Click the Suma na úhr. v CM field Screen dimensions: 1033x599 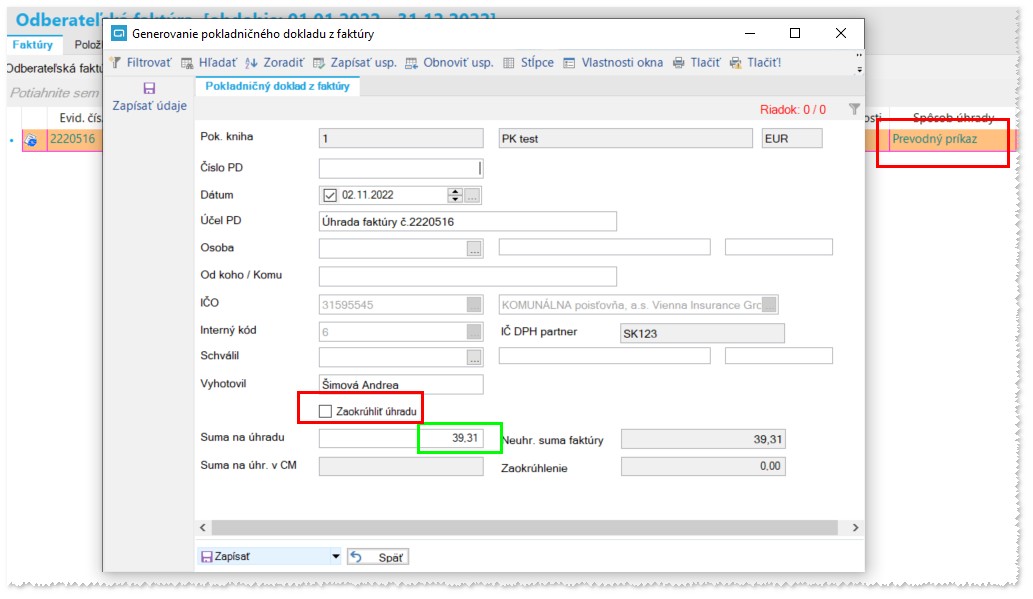tap(401, 466)
